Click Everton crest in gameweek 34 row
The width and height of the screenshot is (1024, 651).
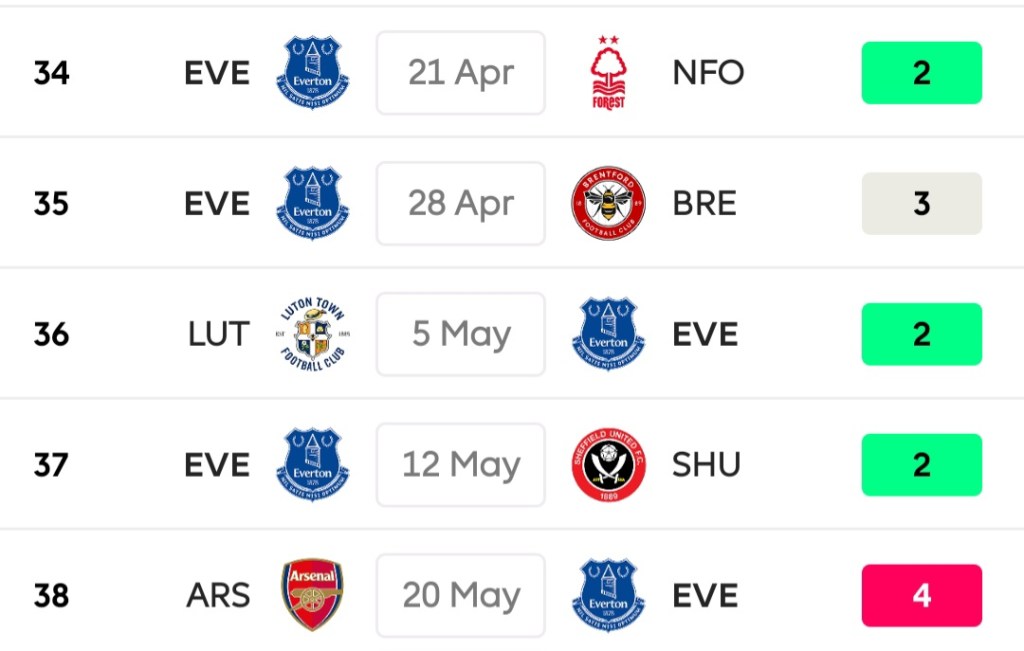pyautogui.click(x=312, y=73)
